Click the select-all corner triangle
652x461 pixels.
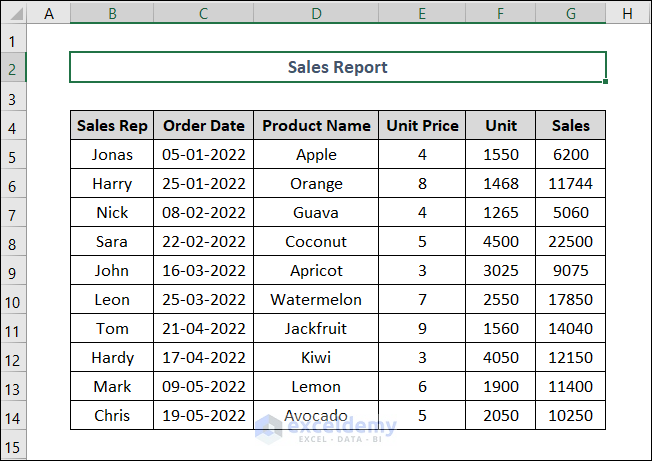[14, 13]
